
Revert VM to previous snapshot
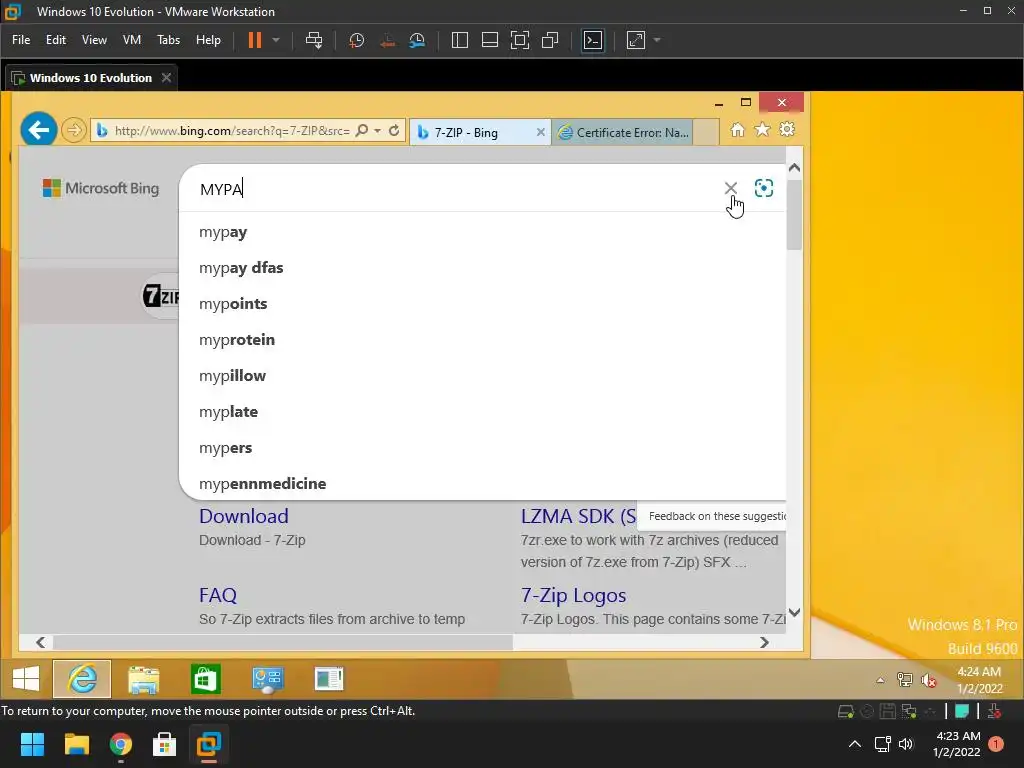[387, 40]
